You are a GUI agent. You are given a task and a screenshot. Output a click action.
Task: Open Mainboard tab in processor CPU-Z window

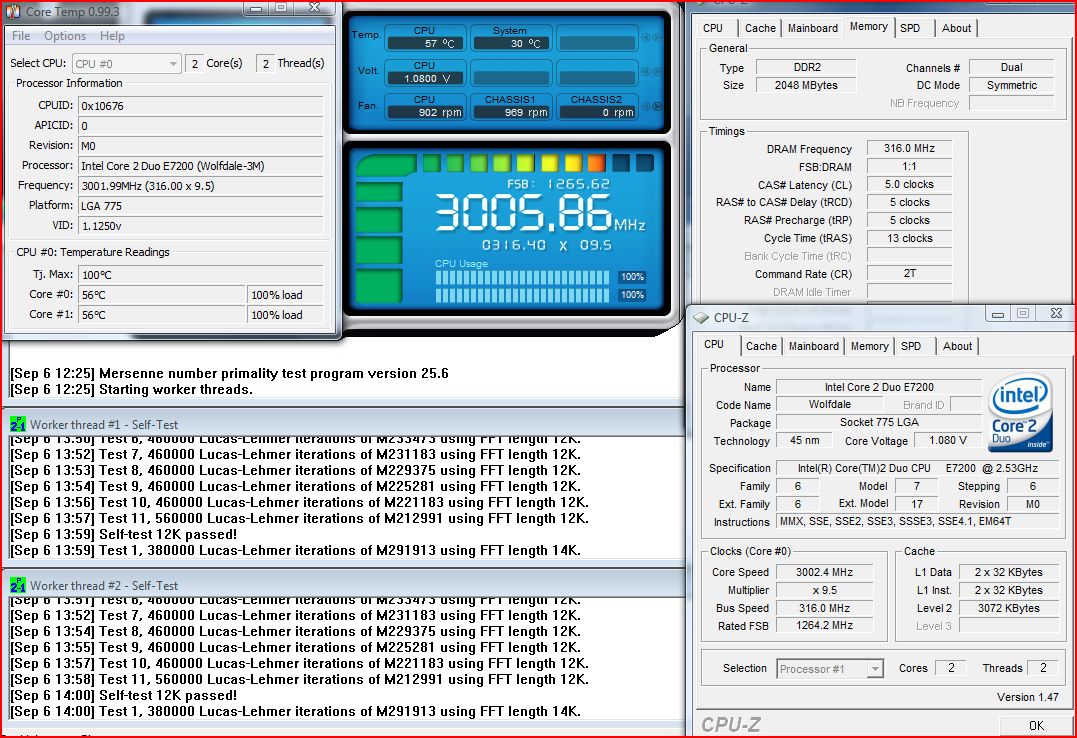tap(814, 346)
